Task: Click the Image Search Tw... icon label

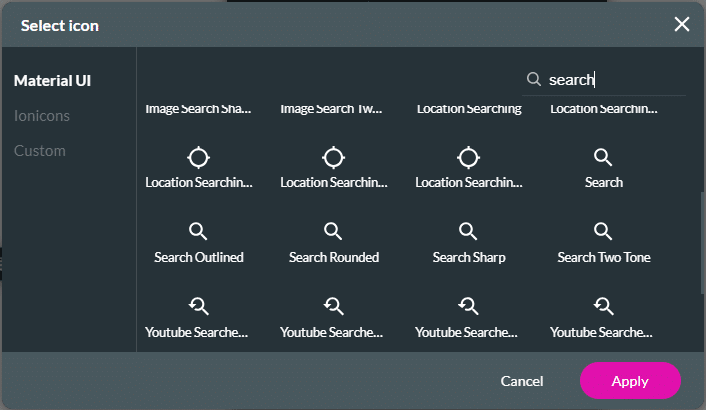Action: coord(333,108)
